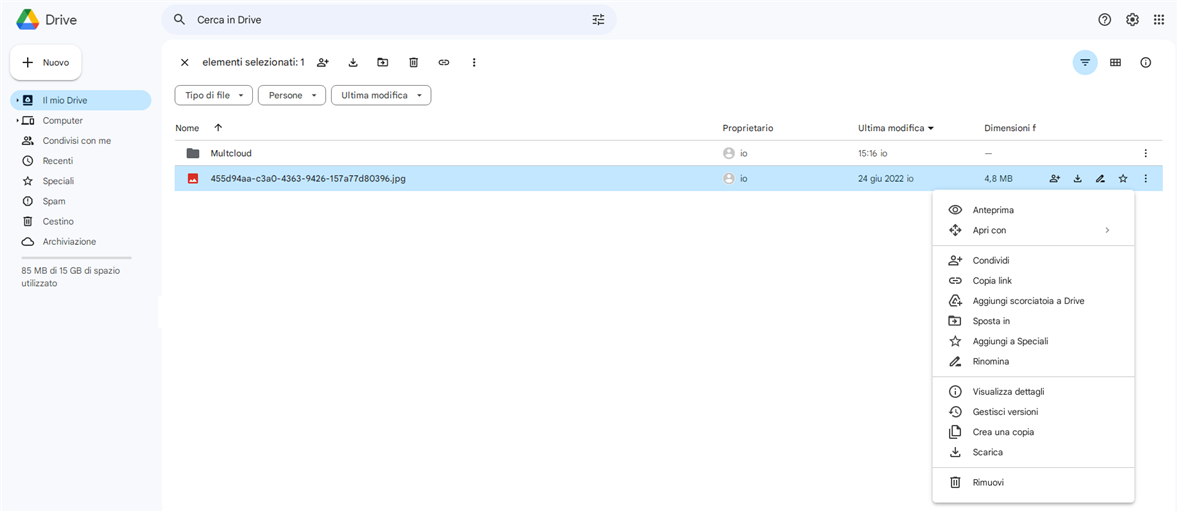The image size is (1177, 511).
Task: Choose Crea una copia menu entry
Action: coord(1033,432)
